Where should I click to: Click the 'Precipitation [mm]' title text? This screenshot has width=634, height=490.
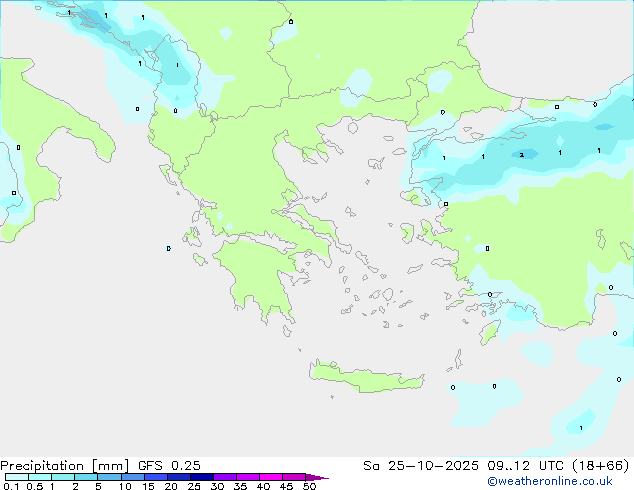click(x=65, y=466)
